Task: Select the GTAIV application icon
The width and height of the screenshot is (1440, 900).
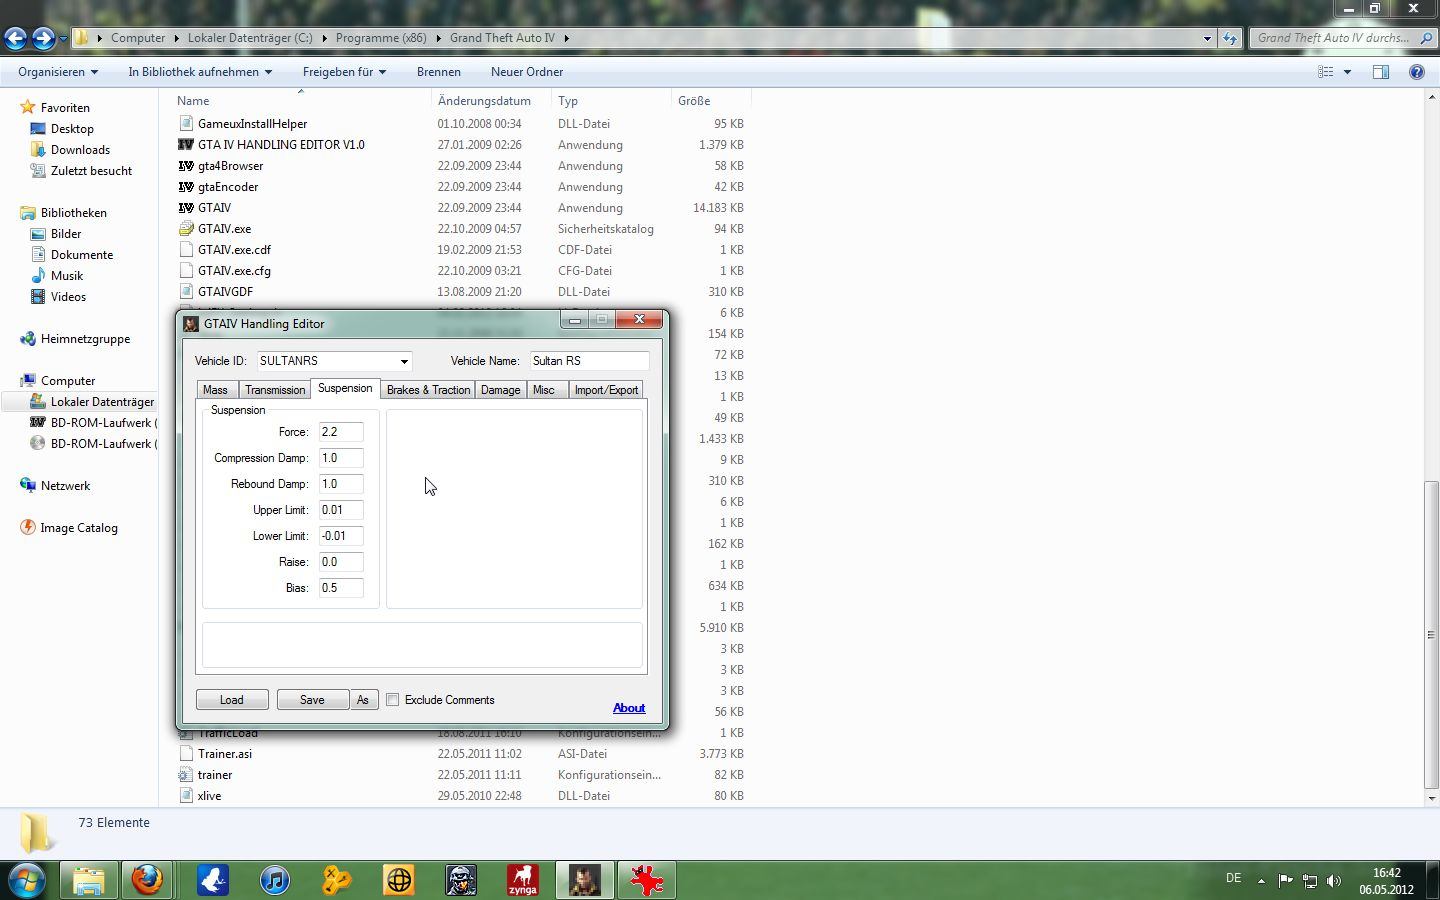Action: point(186,208)
